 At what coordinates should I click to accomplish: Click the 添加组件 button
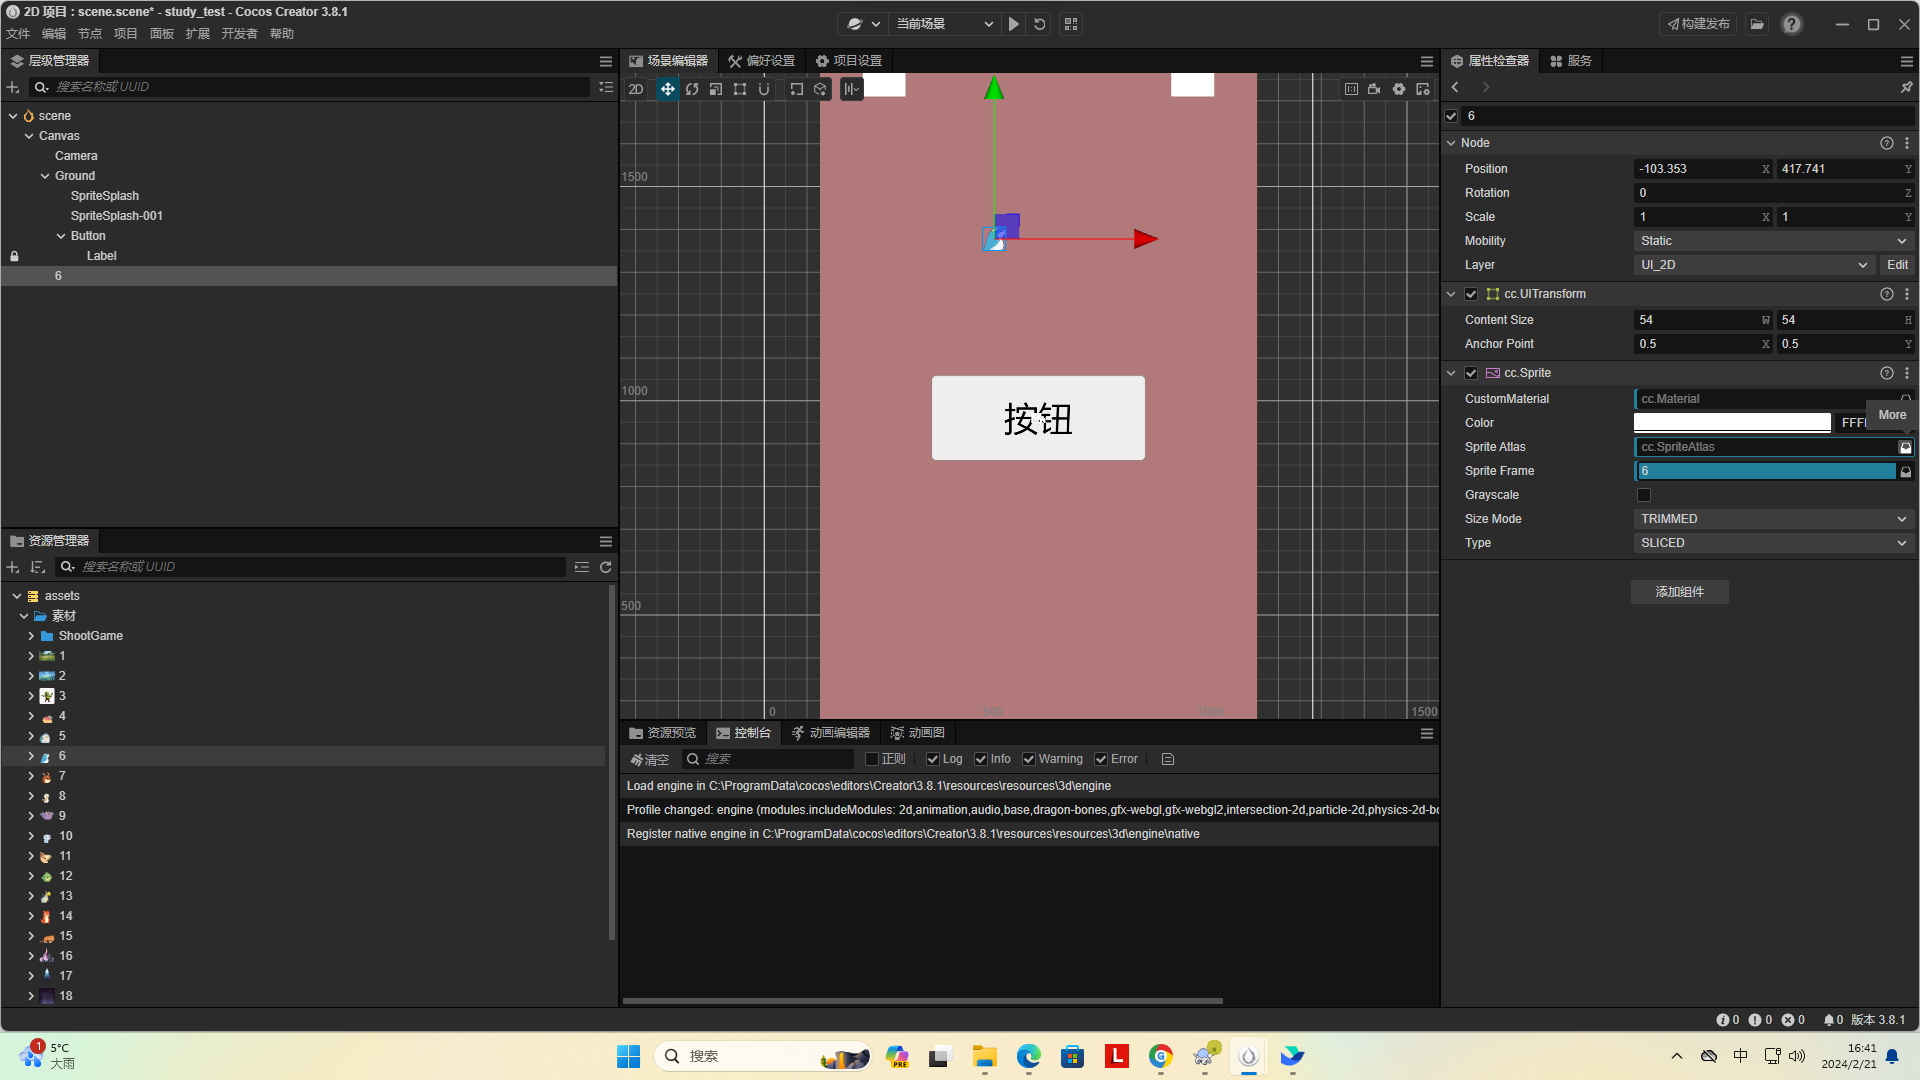1679,592
